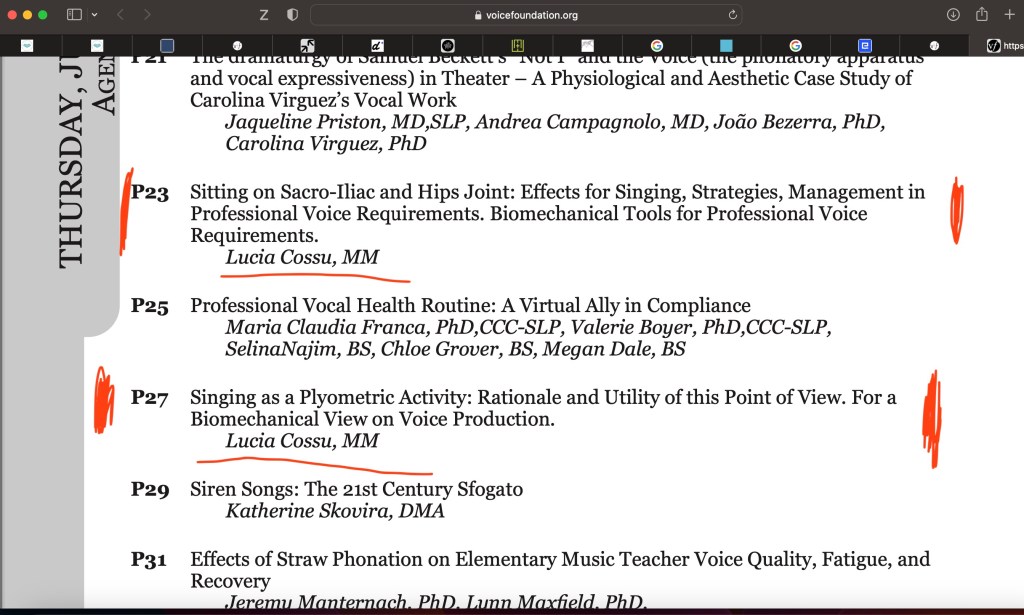Open the sidebar tab groups dropdown arrow
This screenshot has height=615, width=1024.
(94, 15)
